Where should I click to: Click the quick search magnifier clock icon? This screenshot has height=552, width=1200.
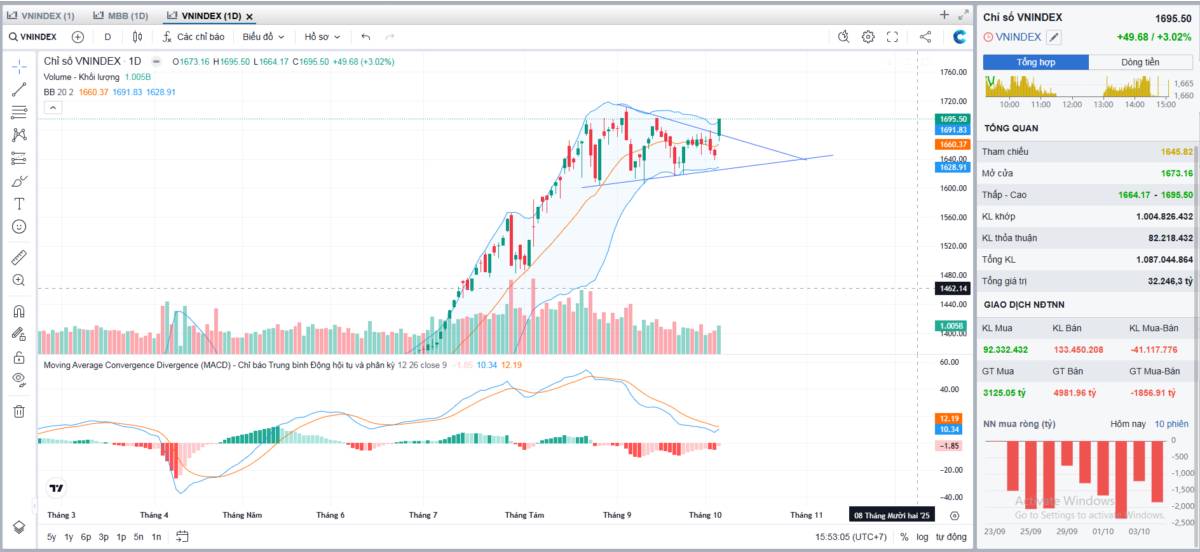843,37
